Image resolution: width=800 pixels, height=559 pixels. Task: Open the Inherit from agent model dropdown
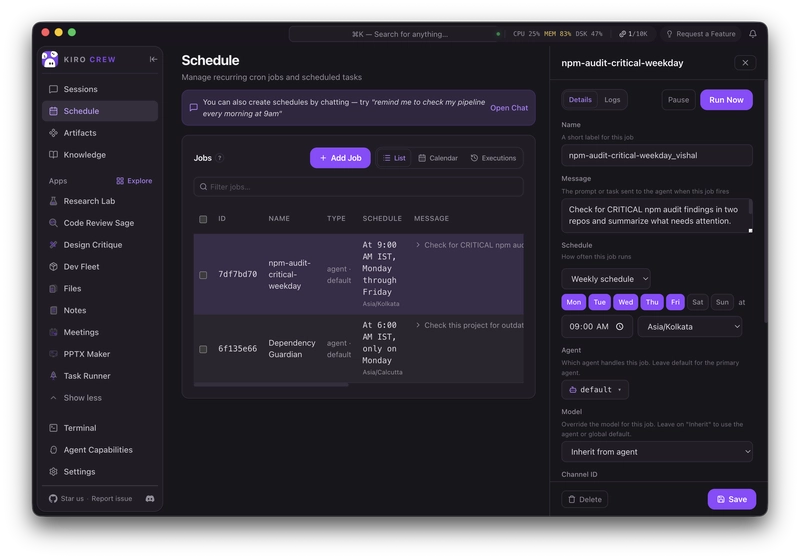pyautogui.click(x=657, y=452)
